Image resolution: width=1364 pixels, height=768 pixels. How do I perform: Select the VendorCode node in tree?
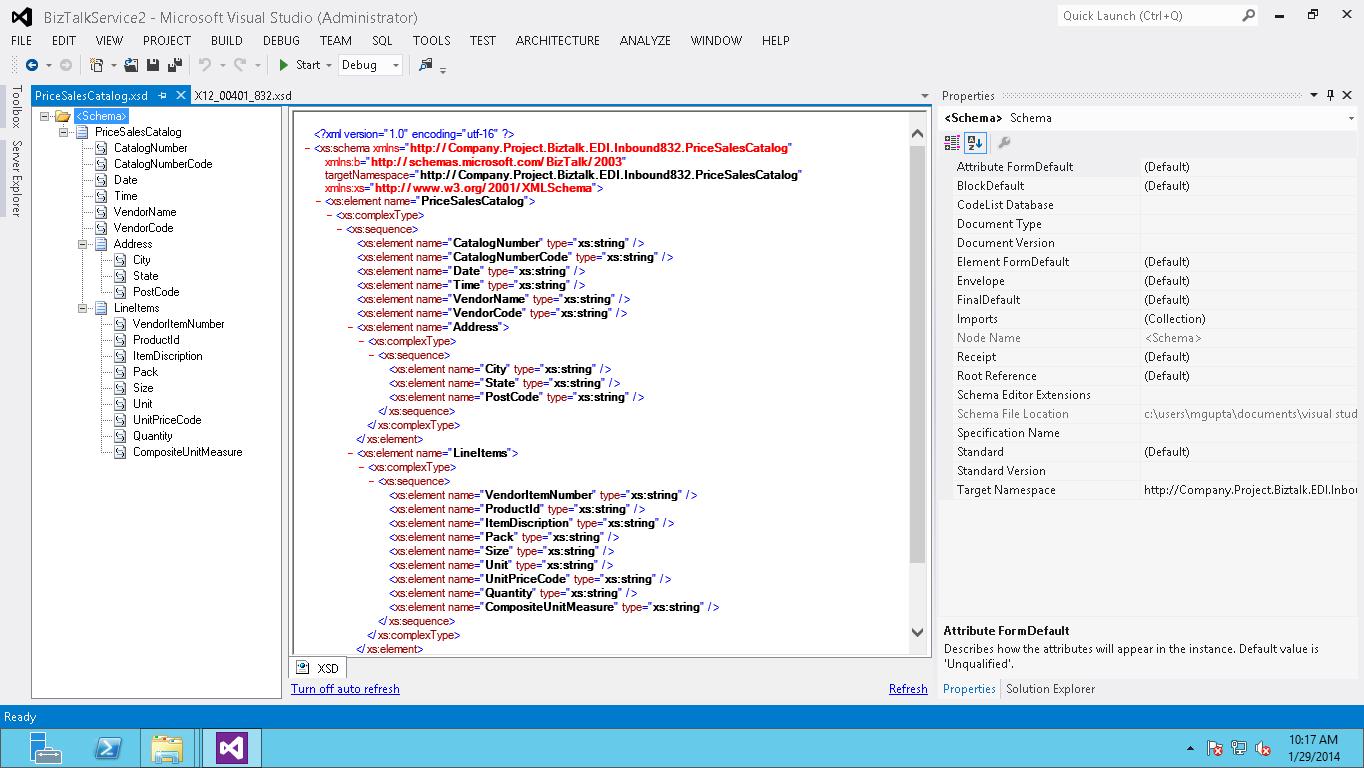pos(143,228)
